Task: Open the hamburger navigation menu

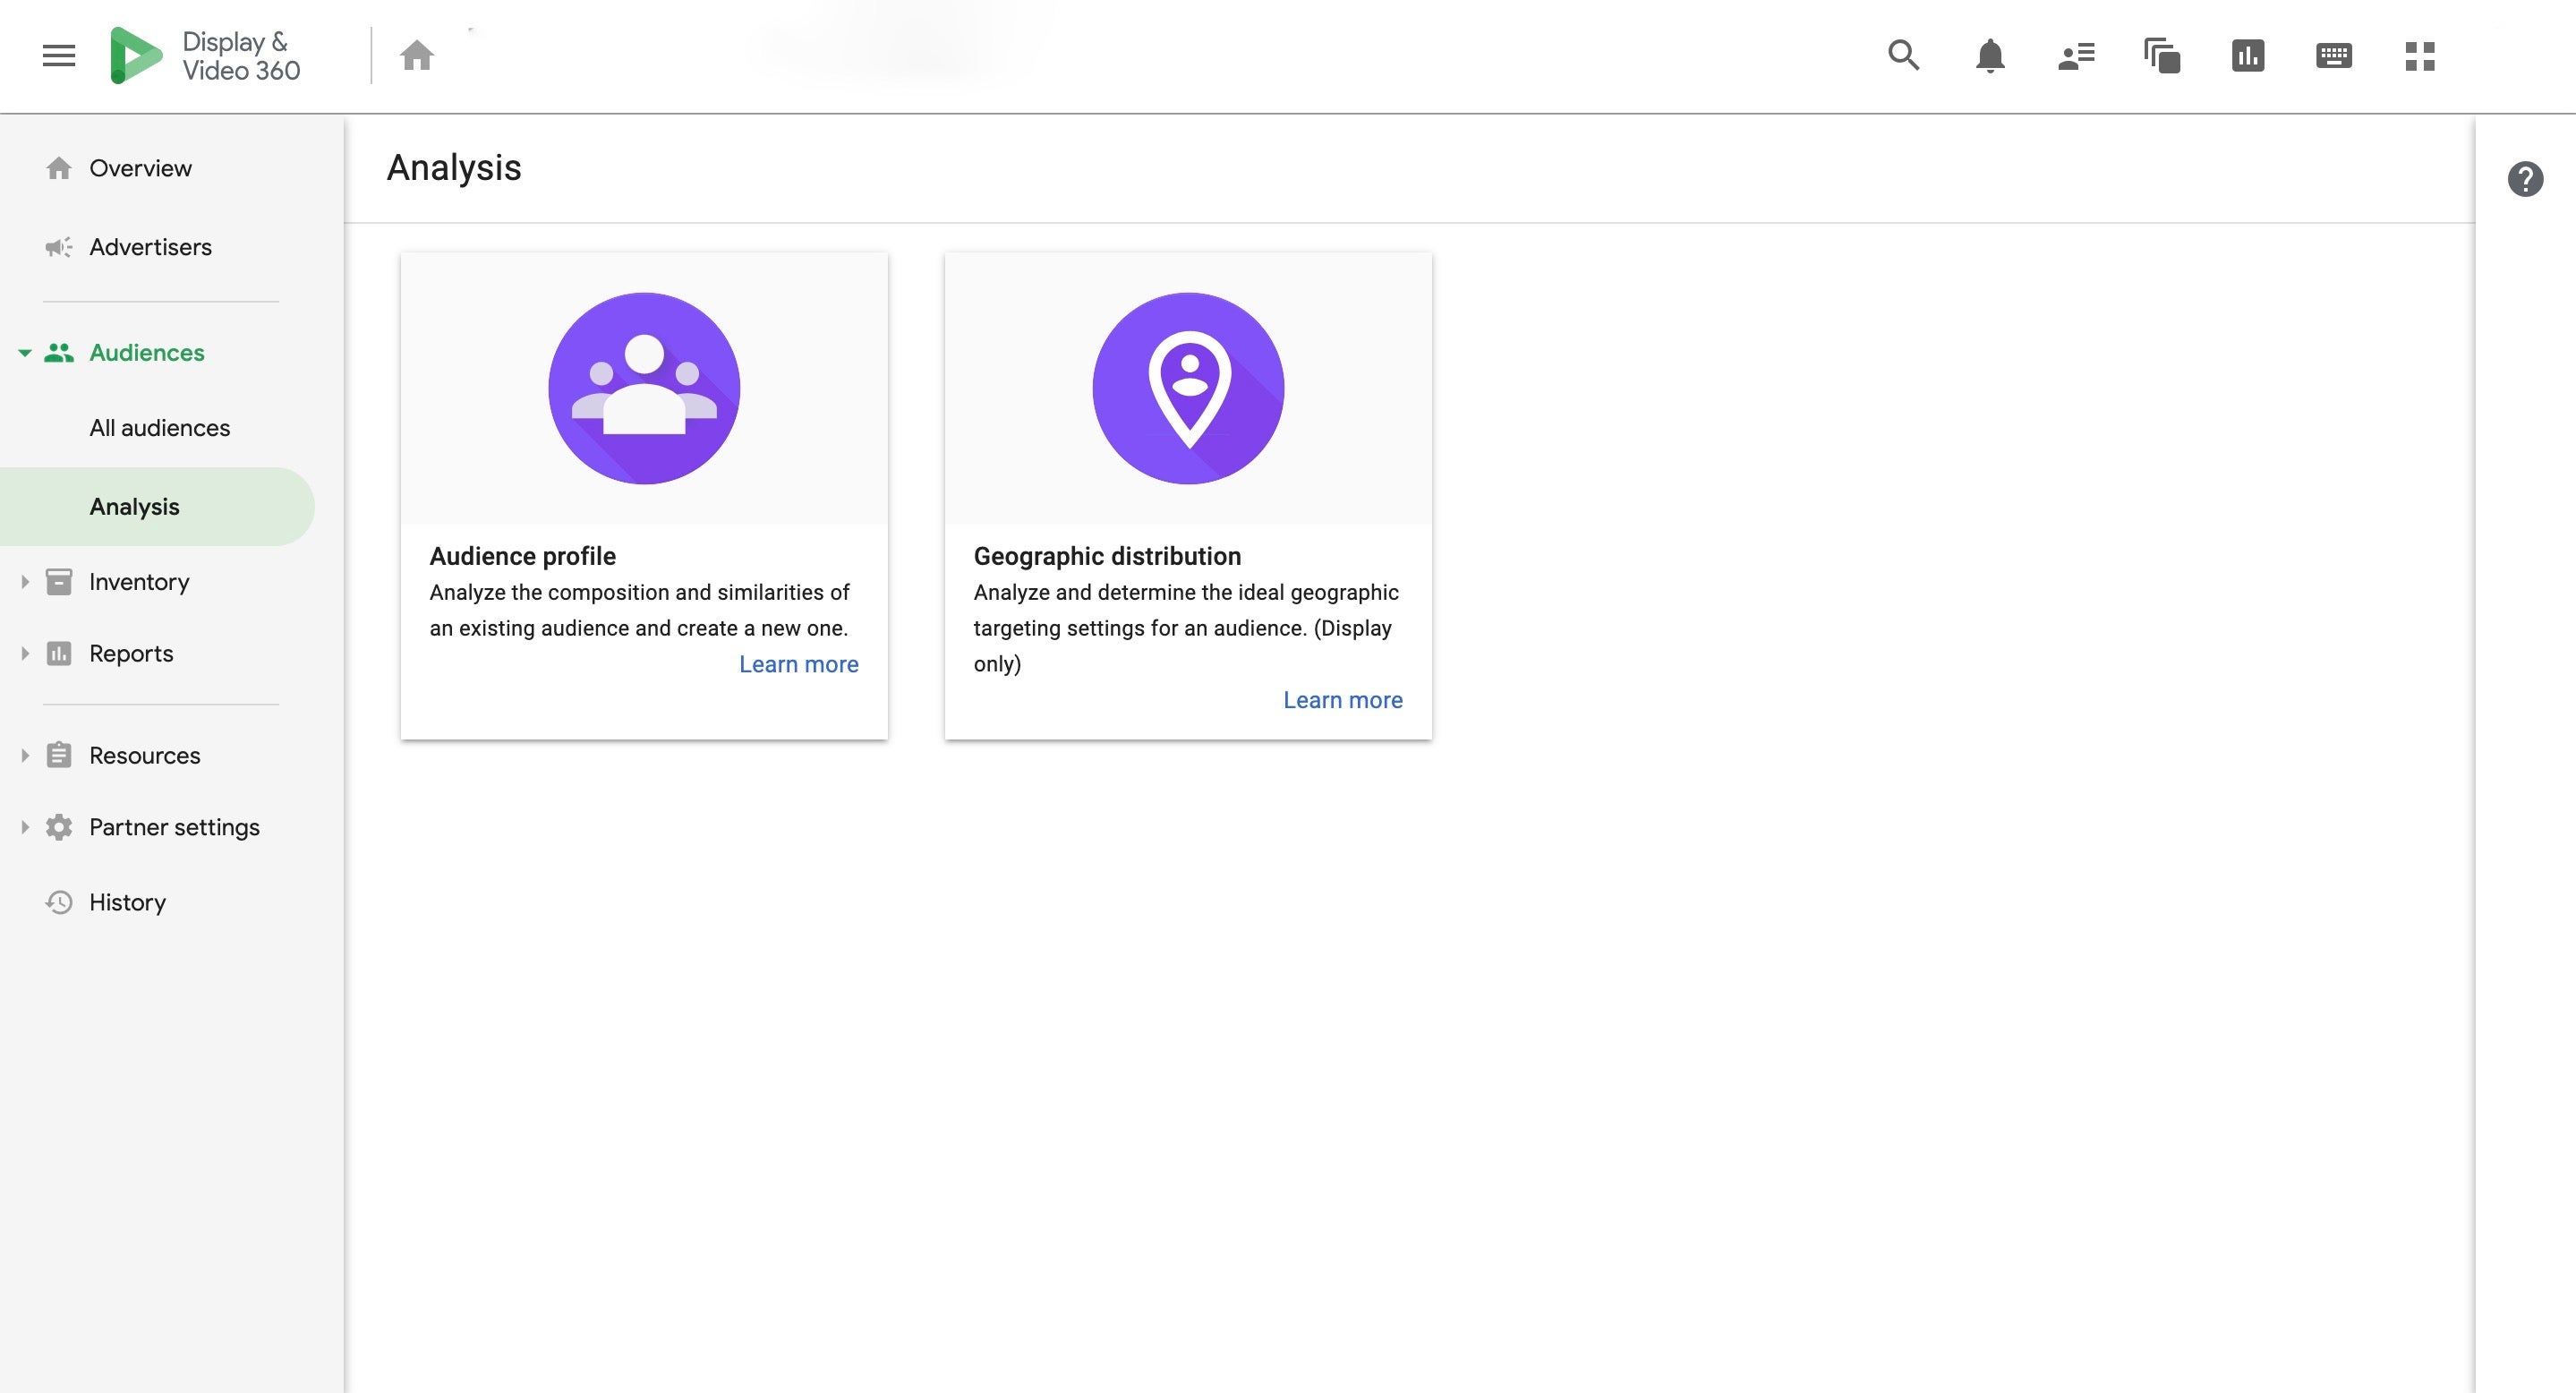Action: pos(57,55)
